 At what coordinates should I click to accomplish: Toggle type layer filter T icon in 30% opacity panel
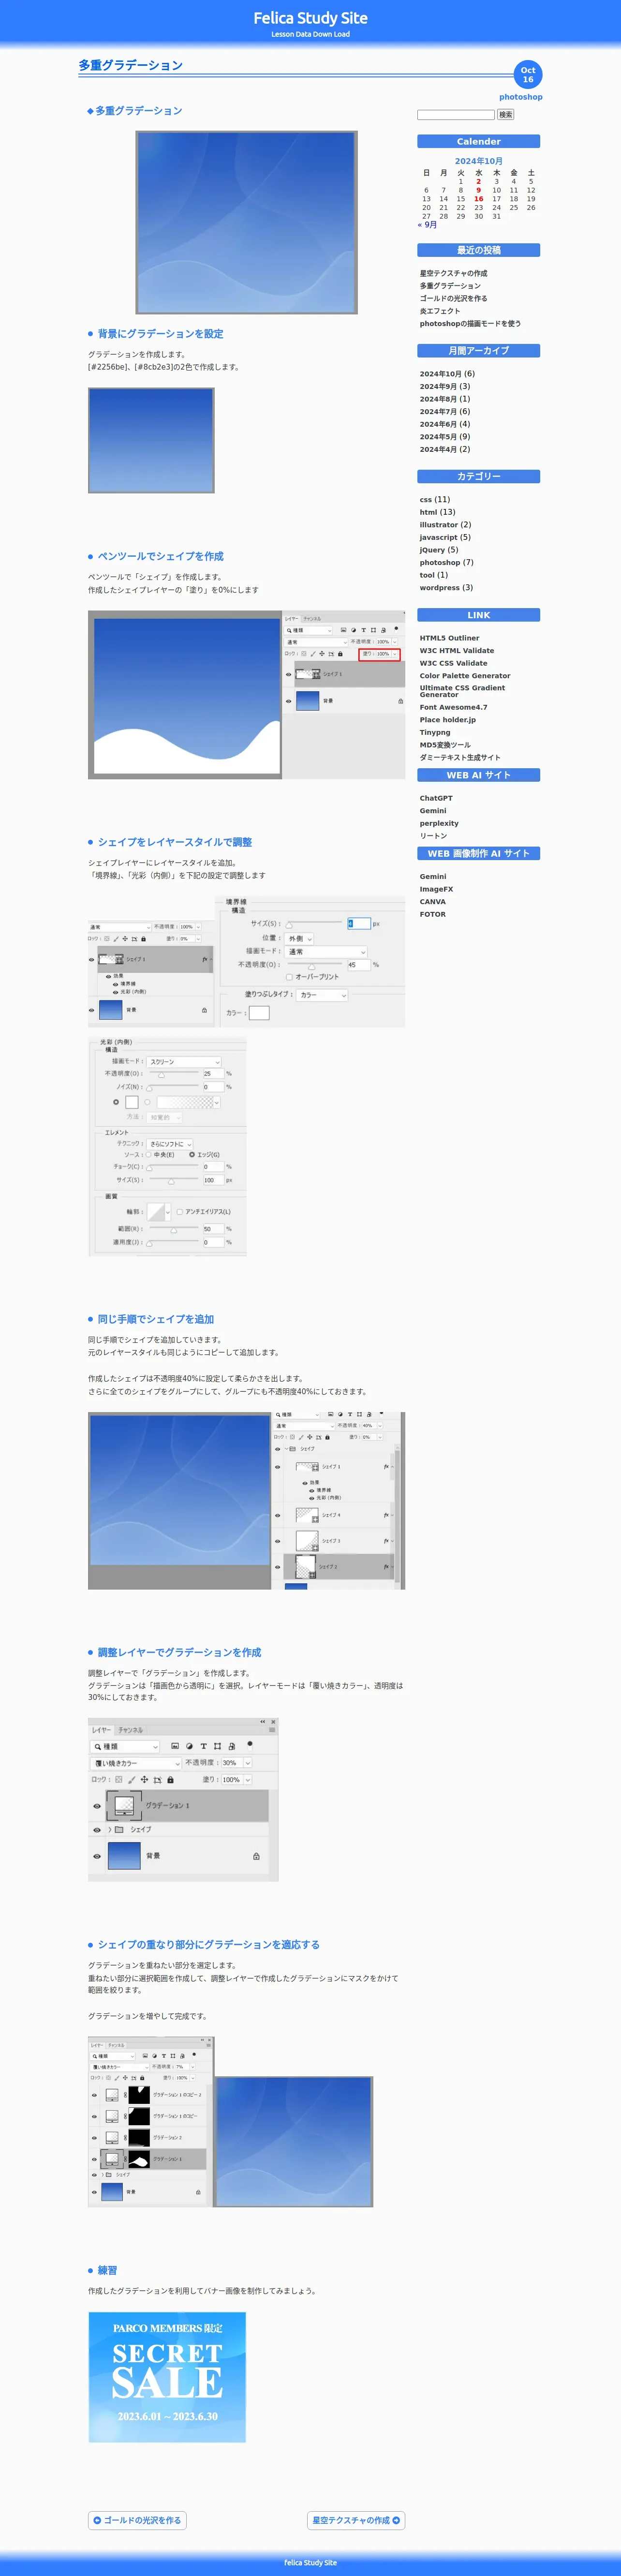pyautogui.click(x=203, y=1746)
